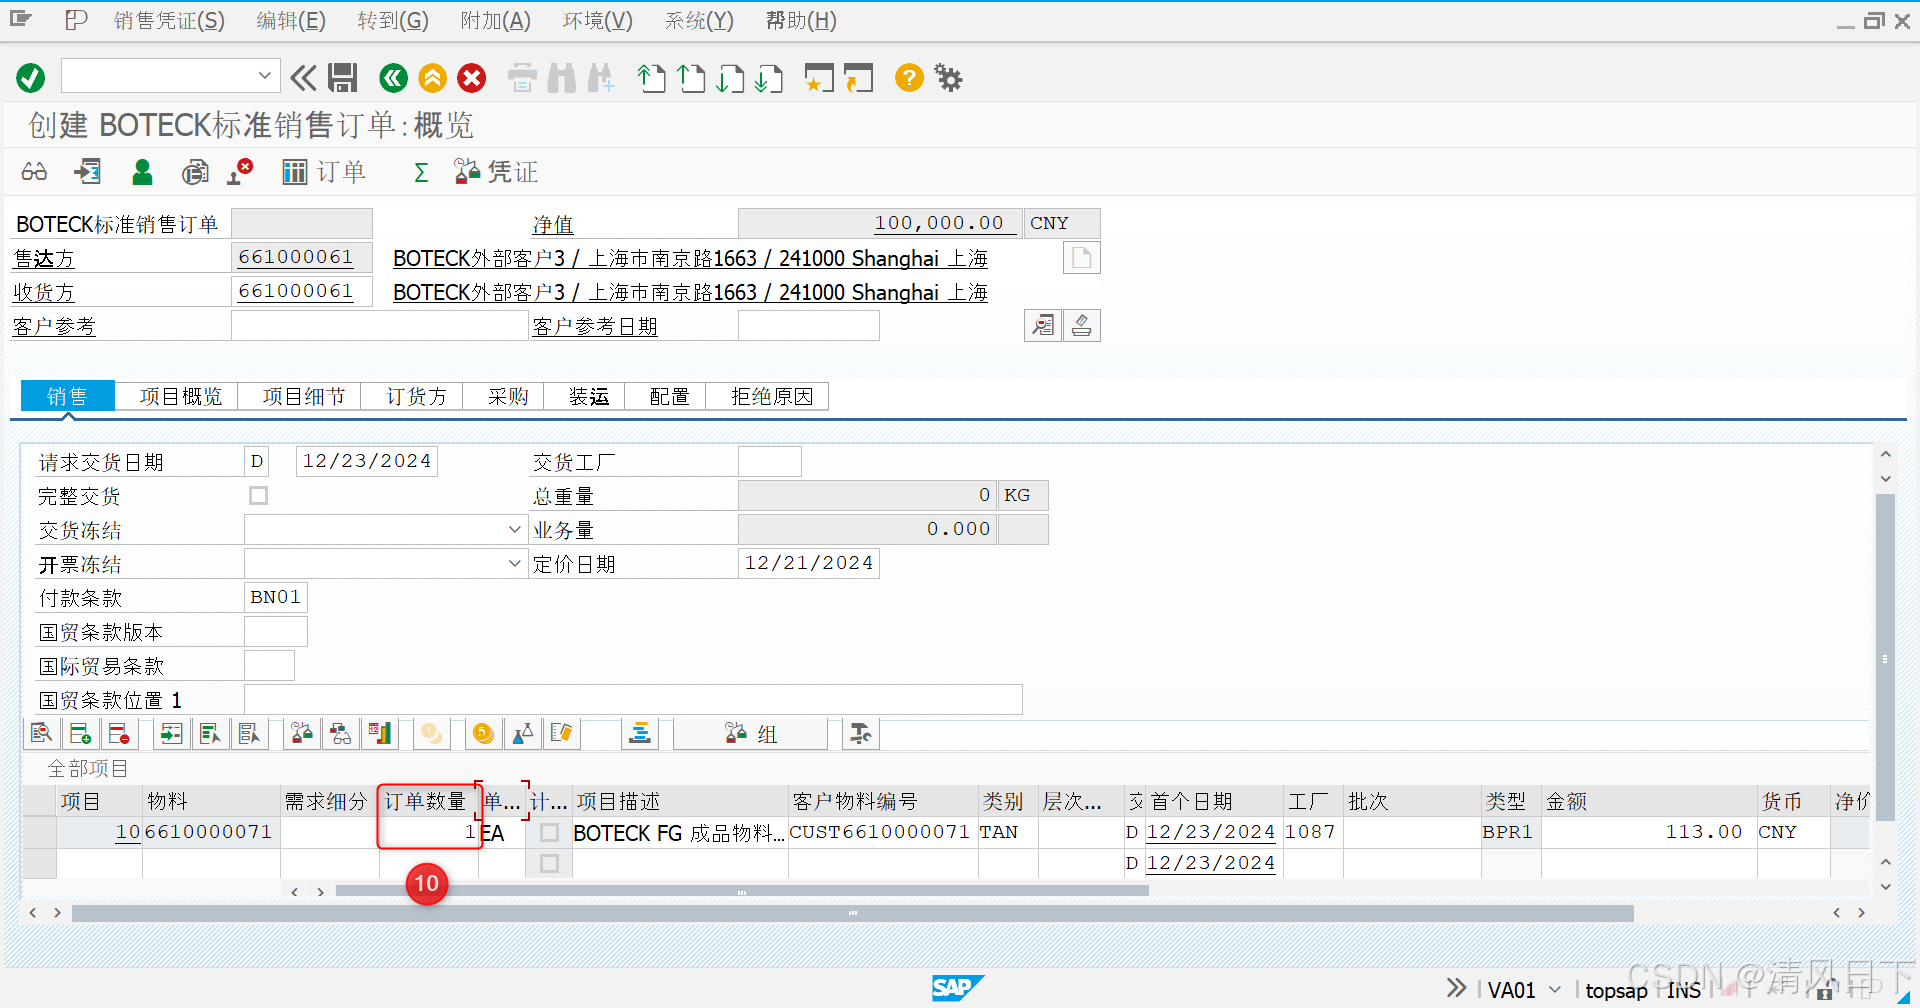Tick the checkbox in item 10 row
The height and width of the screenshot is (1008, 1920).
tap(549, 832)
